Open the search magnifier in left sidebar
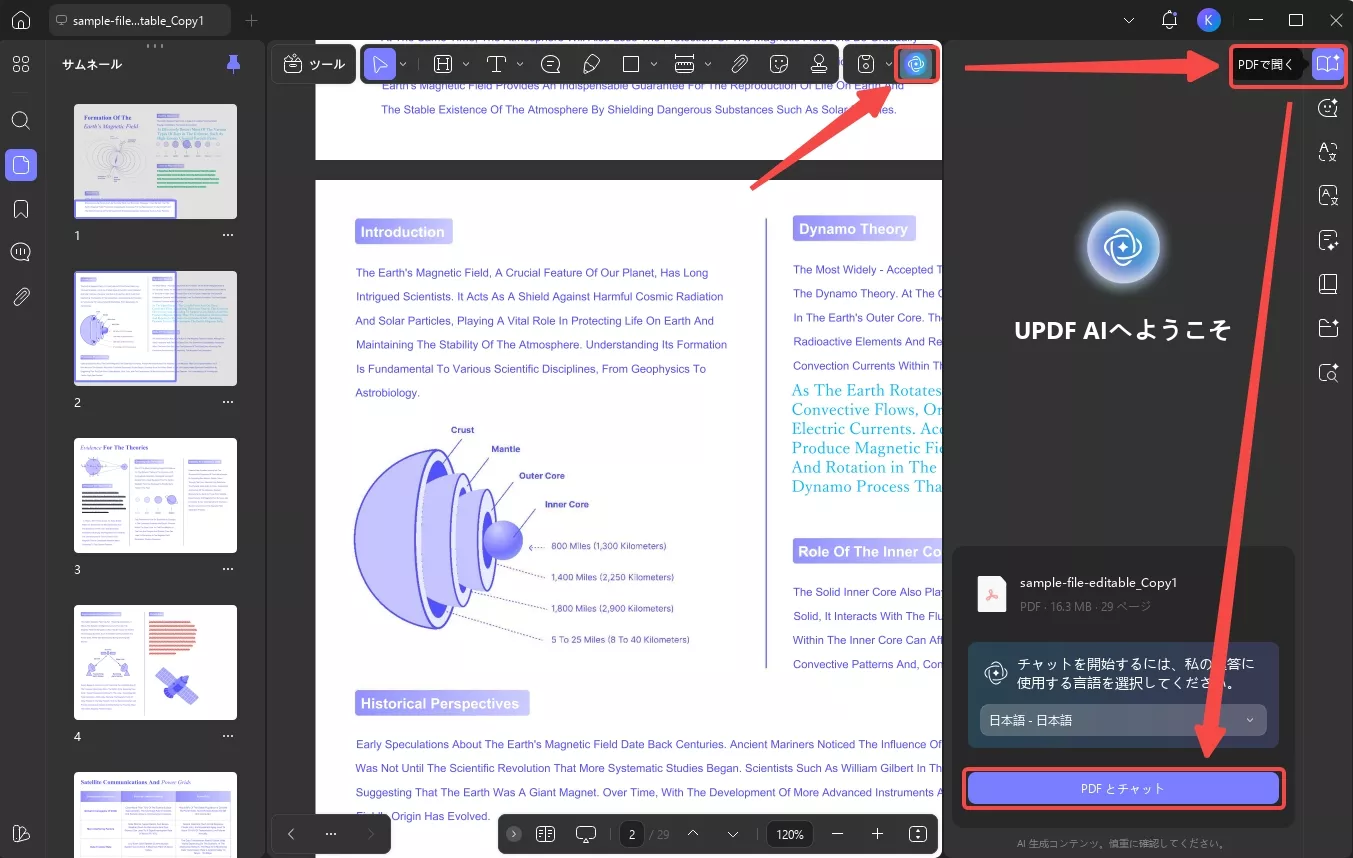This screenshot has width=1353, height=858. pyautogui.click(x=21, y=121)
